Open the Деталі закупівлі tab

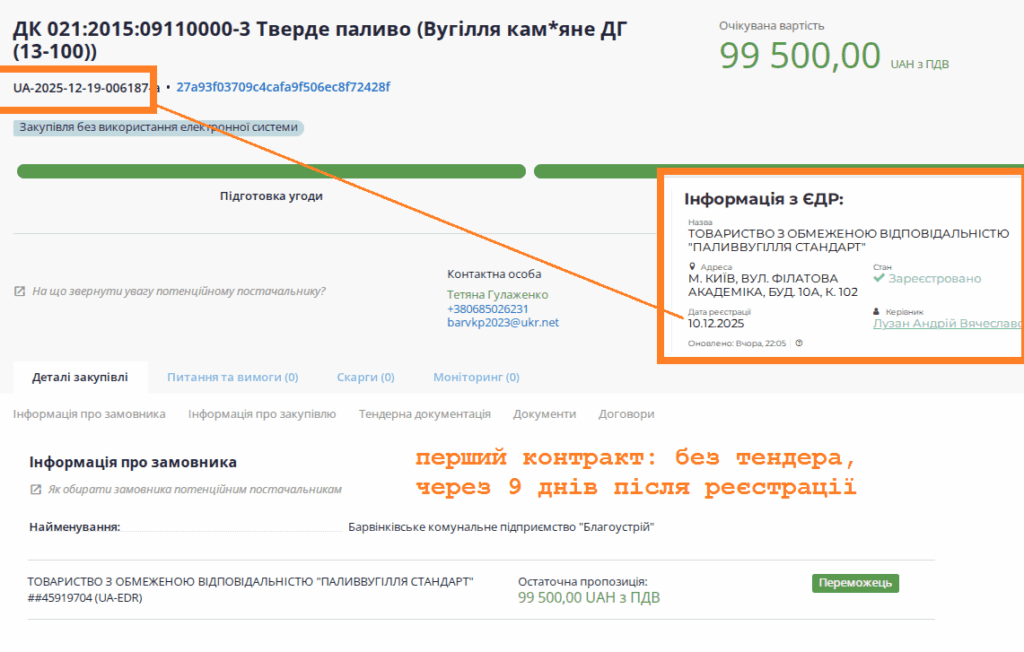click(80, 377)
